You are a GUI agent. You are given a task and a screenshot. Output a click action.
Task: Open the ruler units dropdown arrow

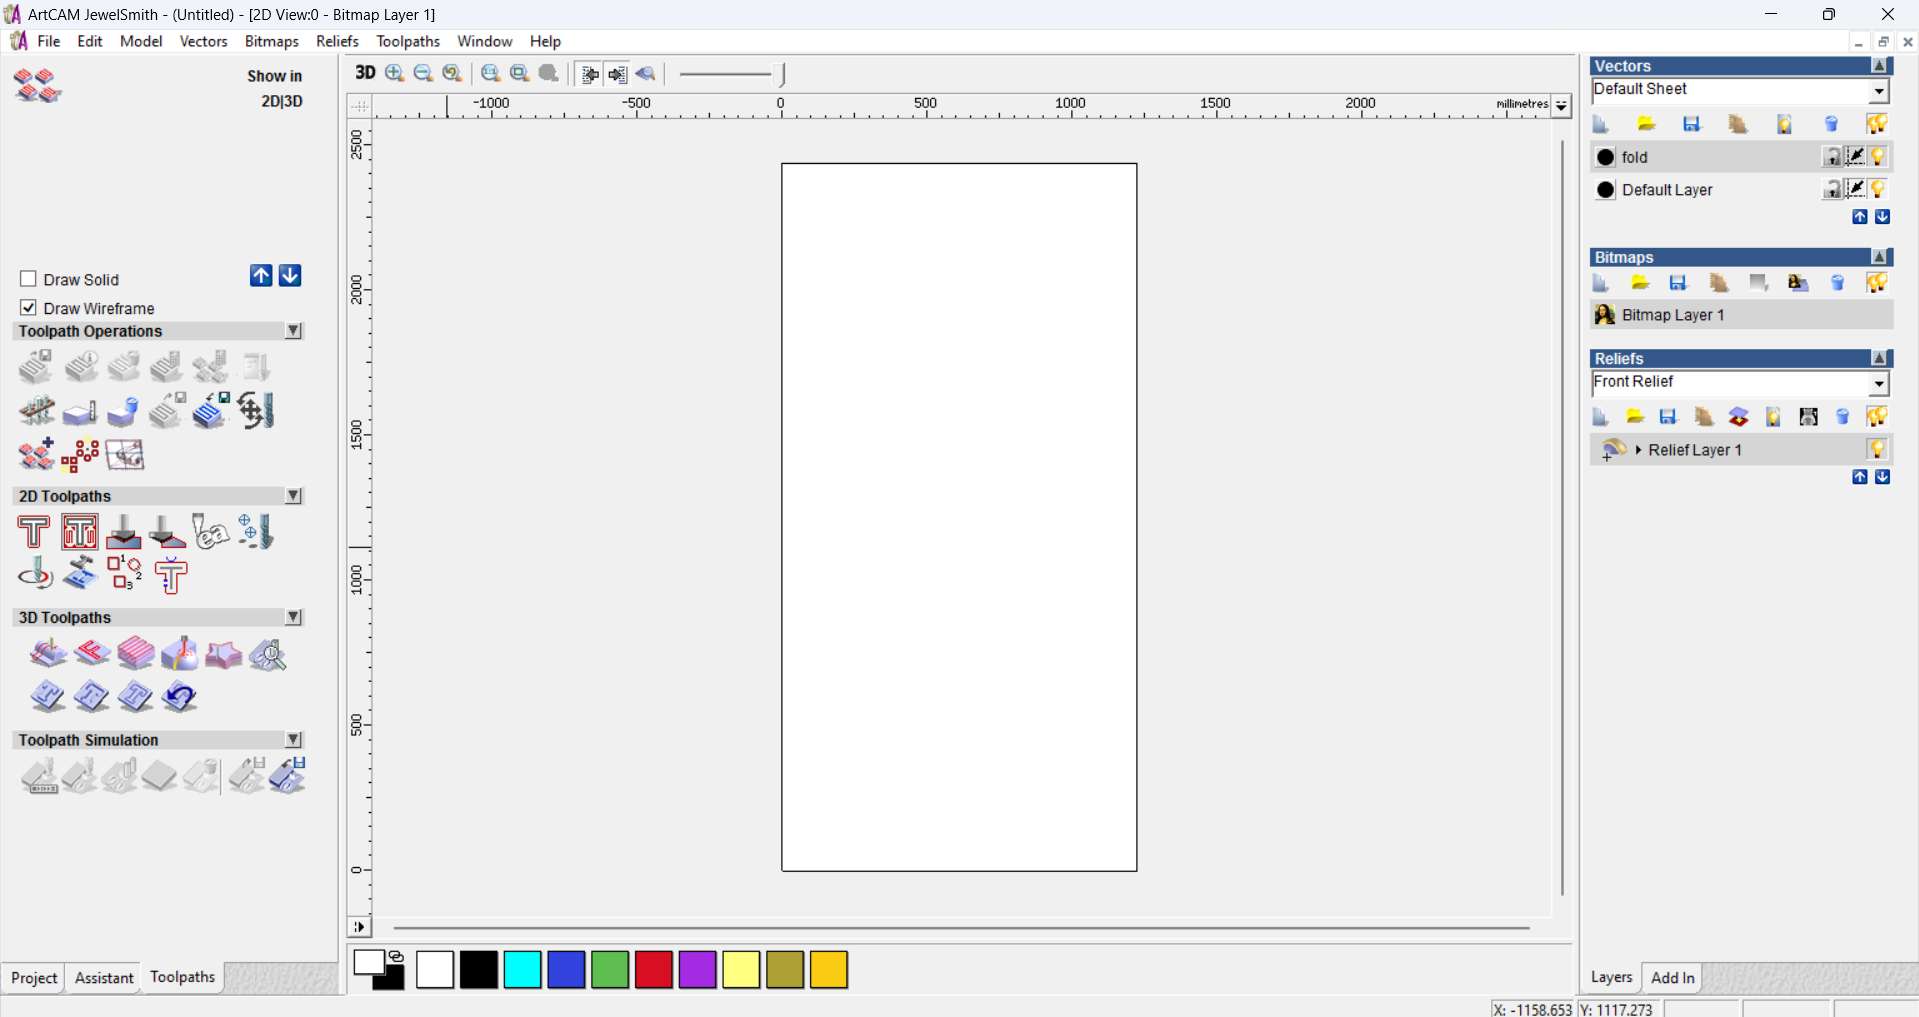pos(1562,105)
